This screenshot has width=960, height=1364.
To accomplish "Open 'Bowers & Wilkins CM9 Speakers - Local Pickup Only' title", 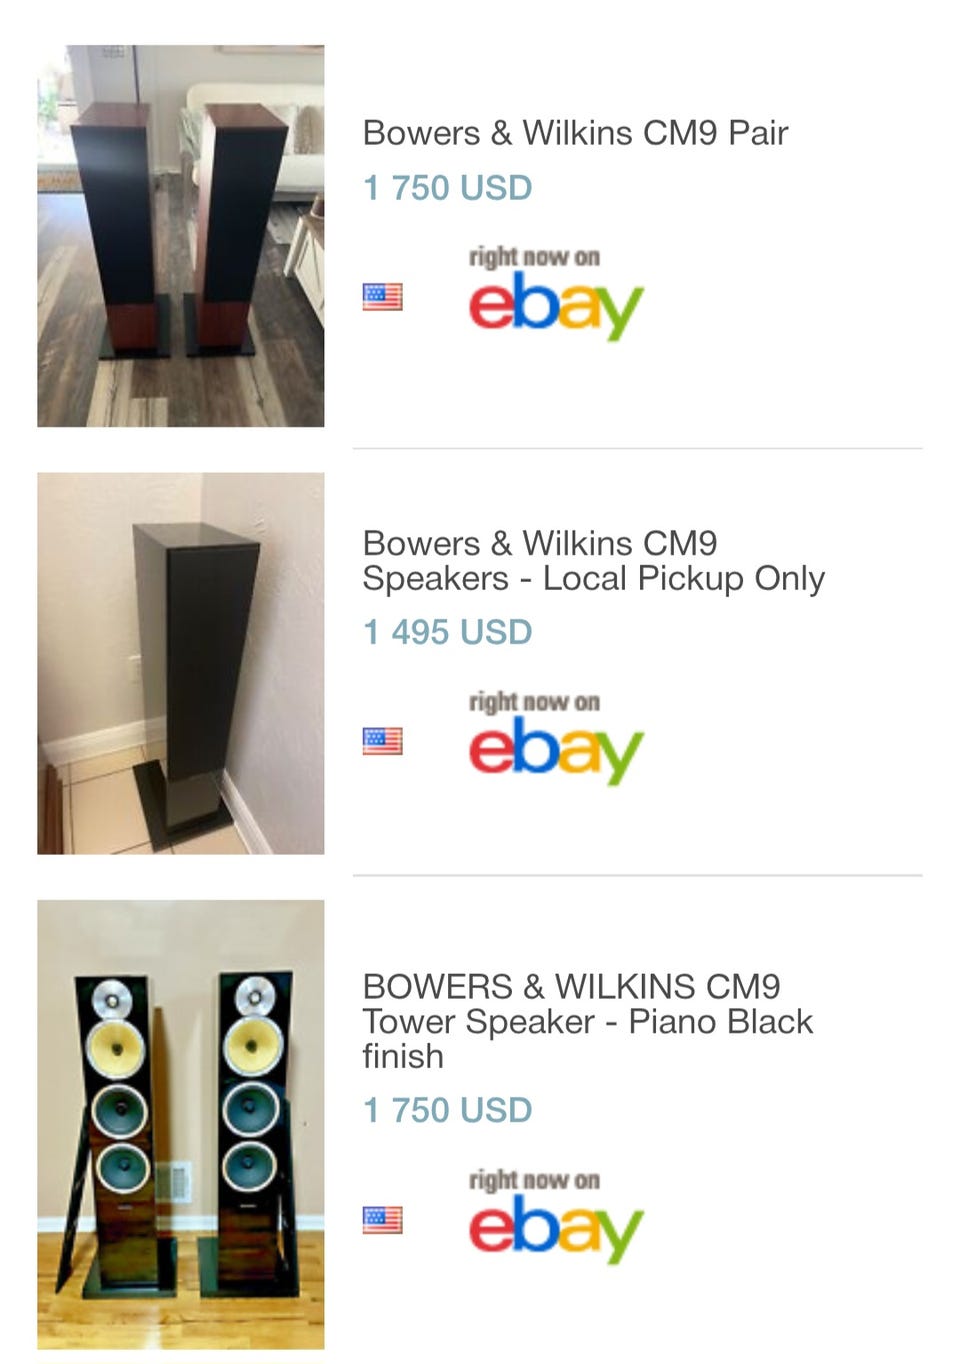I will [593, 561].
